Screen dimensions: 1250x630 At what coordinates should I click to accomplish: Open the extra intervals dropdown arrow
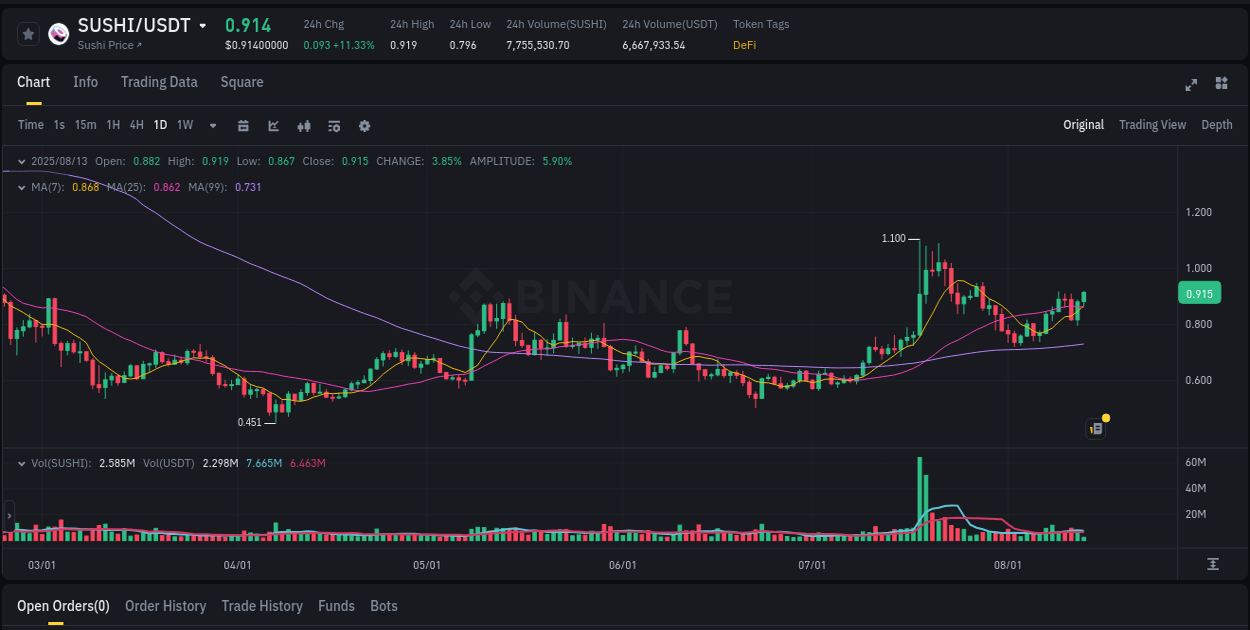(212, 125)
